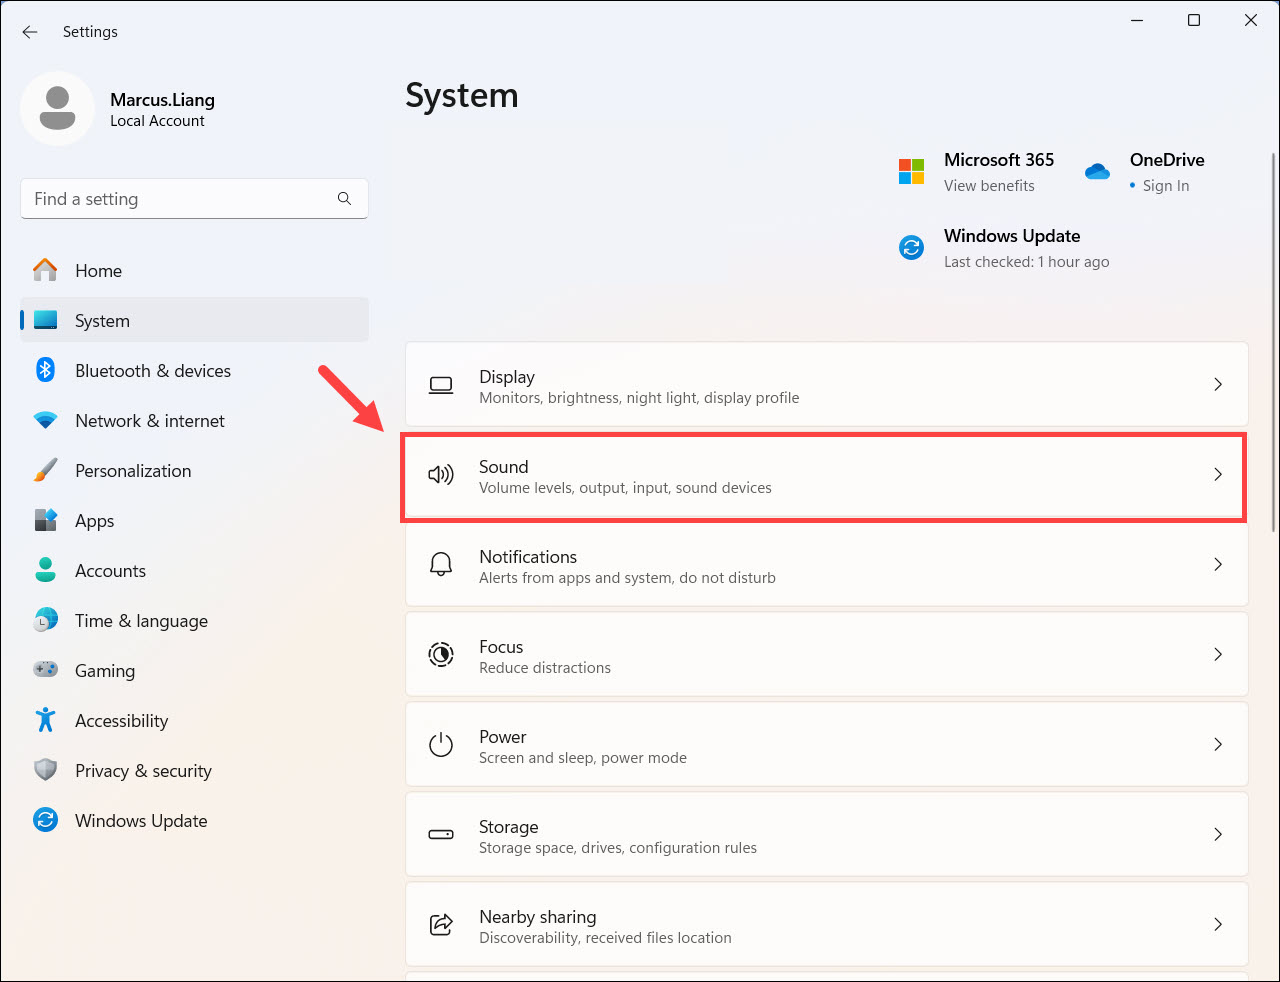Open Nearby sharing chevron

tap(1217, 925)
